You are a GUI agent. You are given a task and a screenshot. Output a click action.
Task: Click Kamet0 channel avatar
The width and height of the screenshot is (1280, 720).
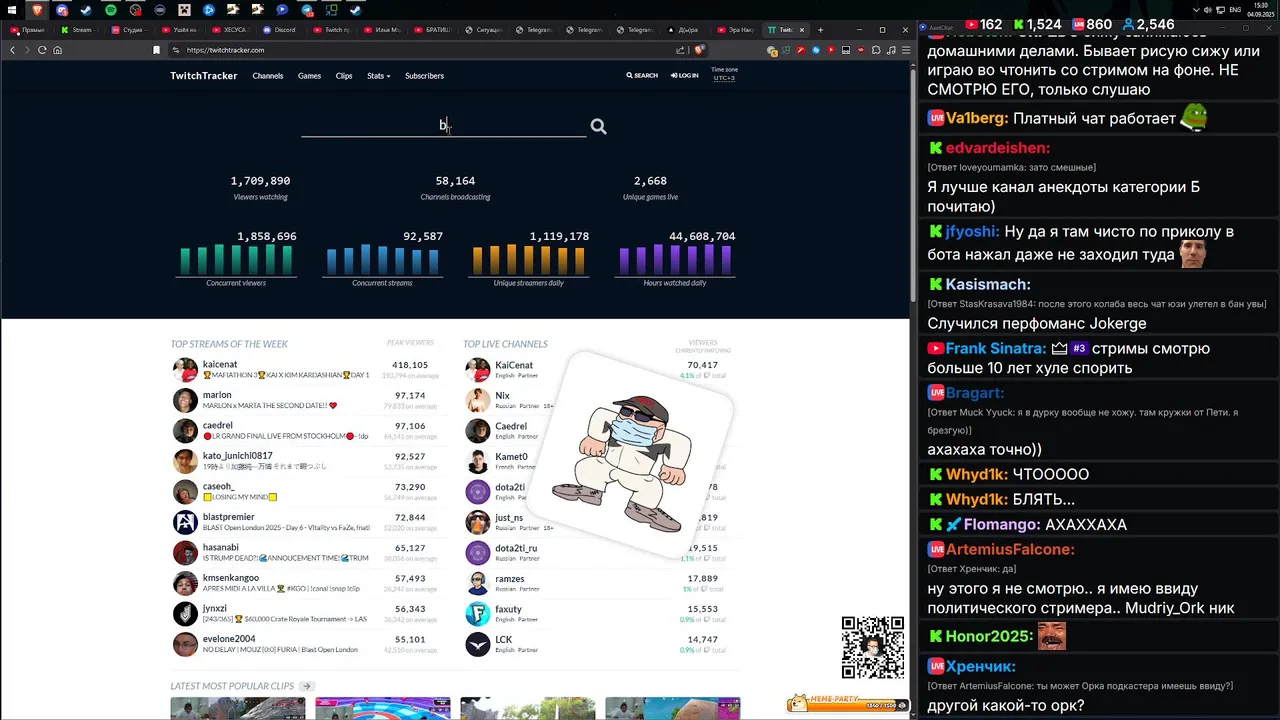pos(478,461)
